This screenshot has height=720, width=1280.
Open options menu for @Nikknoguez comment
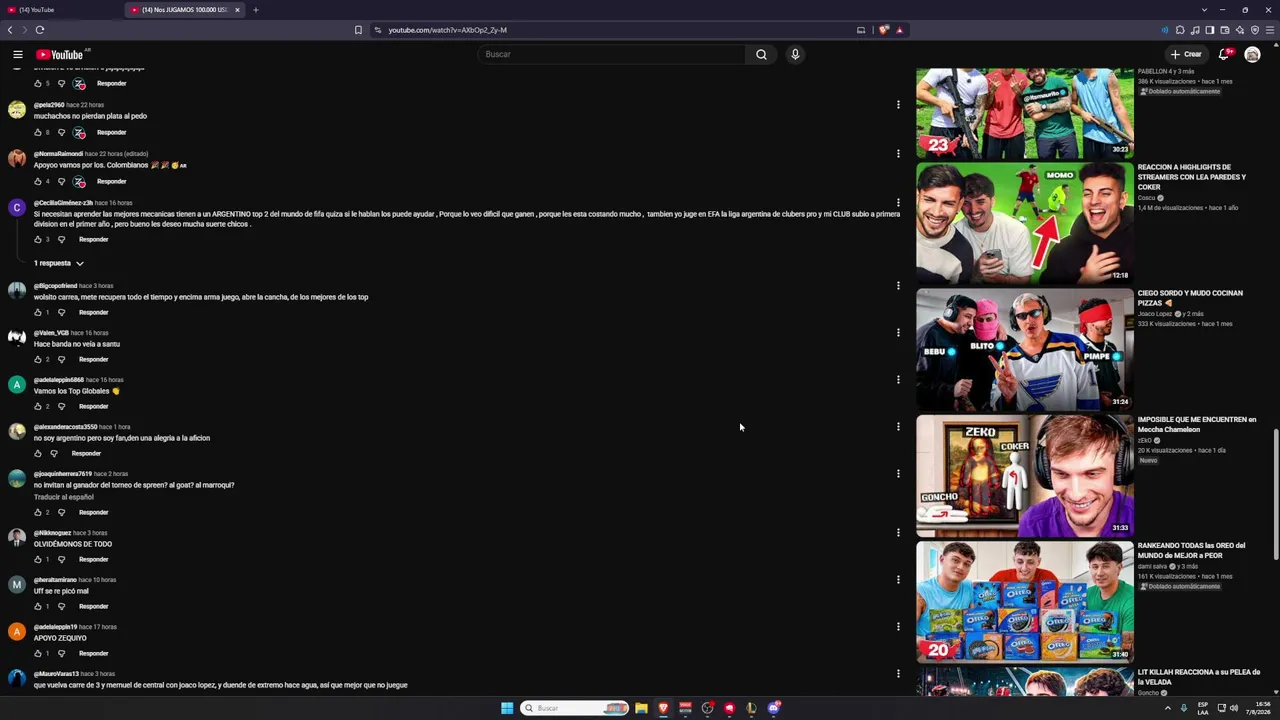(898, 533)
